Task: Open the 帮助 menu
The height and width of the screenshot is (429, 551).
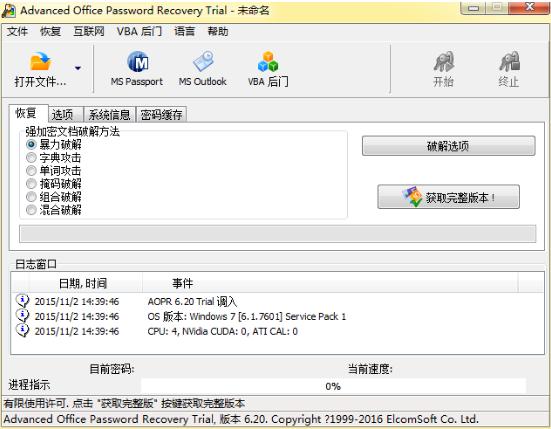Action: coord(218,32)
